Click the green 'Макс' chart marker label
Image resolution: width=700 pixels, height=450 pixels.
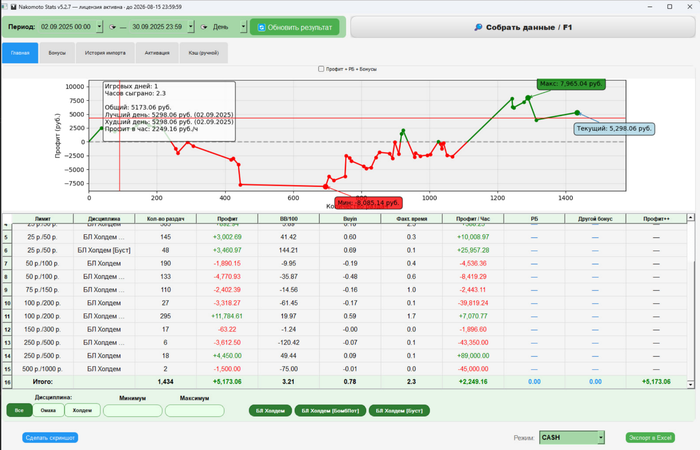[x=571, y=84]
